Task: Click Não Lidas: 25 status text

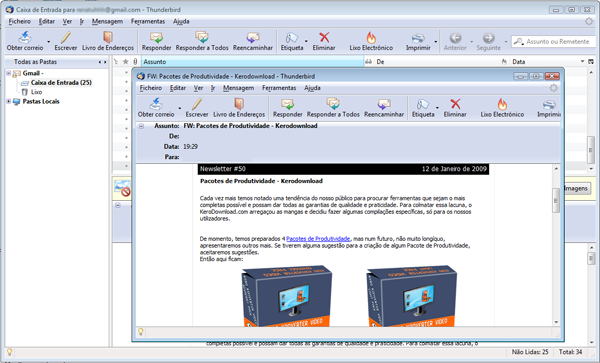Action: (x=530, y=352)
